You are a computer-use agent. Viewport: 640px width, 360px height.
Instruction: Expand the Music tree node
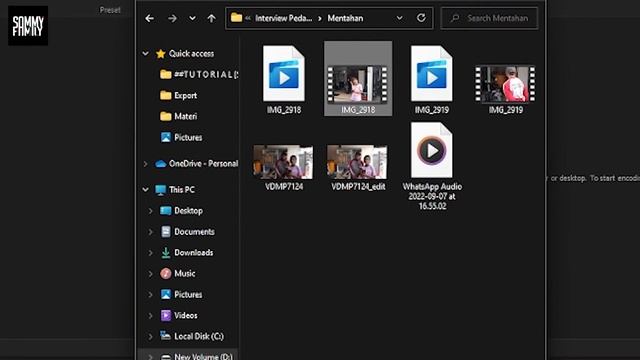(x=151, y=273)
